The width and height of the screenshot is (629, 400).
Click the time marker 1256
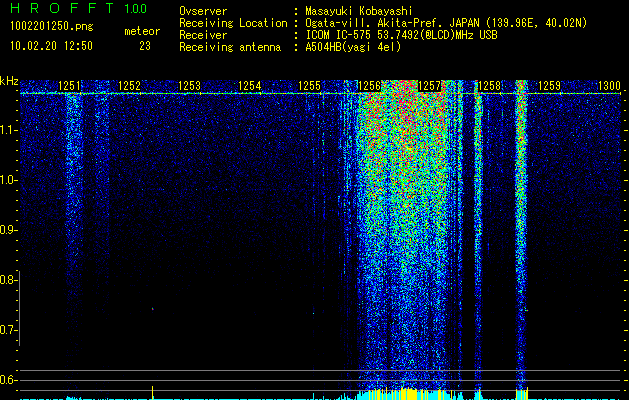point(369,86)
